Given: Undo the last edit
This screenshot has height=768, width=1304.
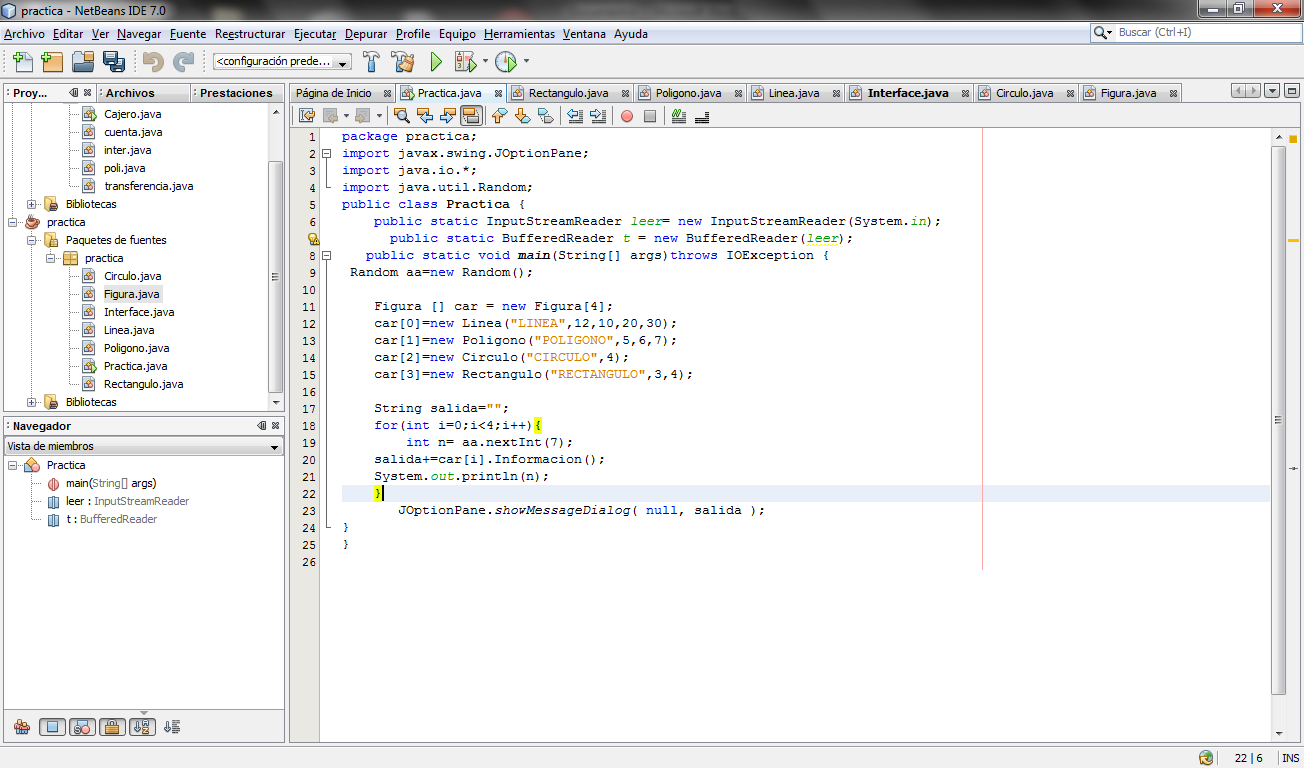Looking at the screenshot, I should [x=151, y=62].
